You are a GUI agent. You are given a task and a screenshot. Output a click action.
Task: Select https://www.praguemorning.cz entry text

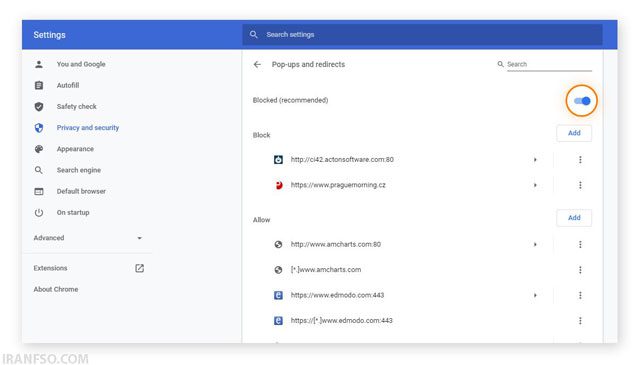tap(338, 185)
